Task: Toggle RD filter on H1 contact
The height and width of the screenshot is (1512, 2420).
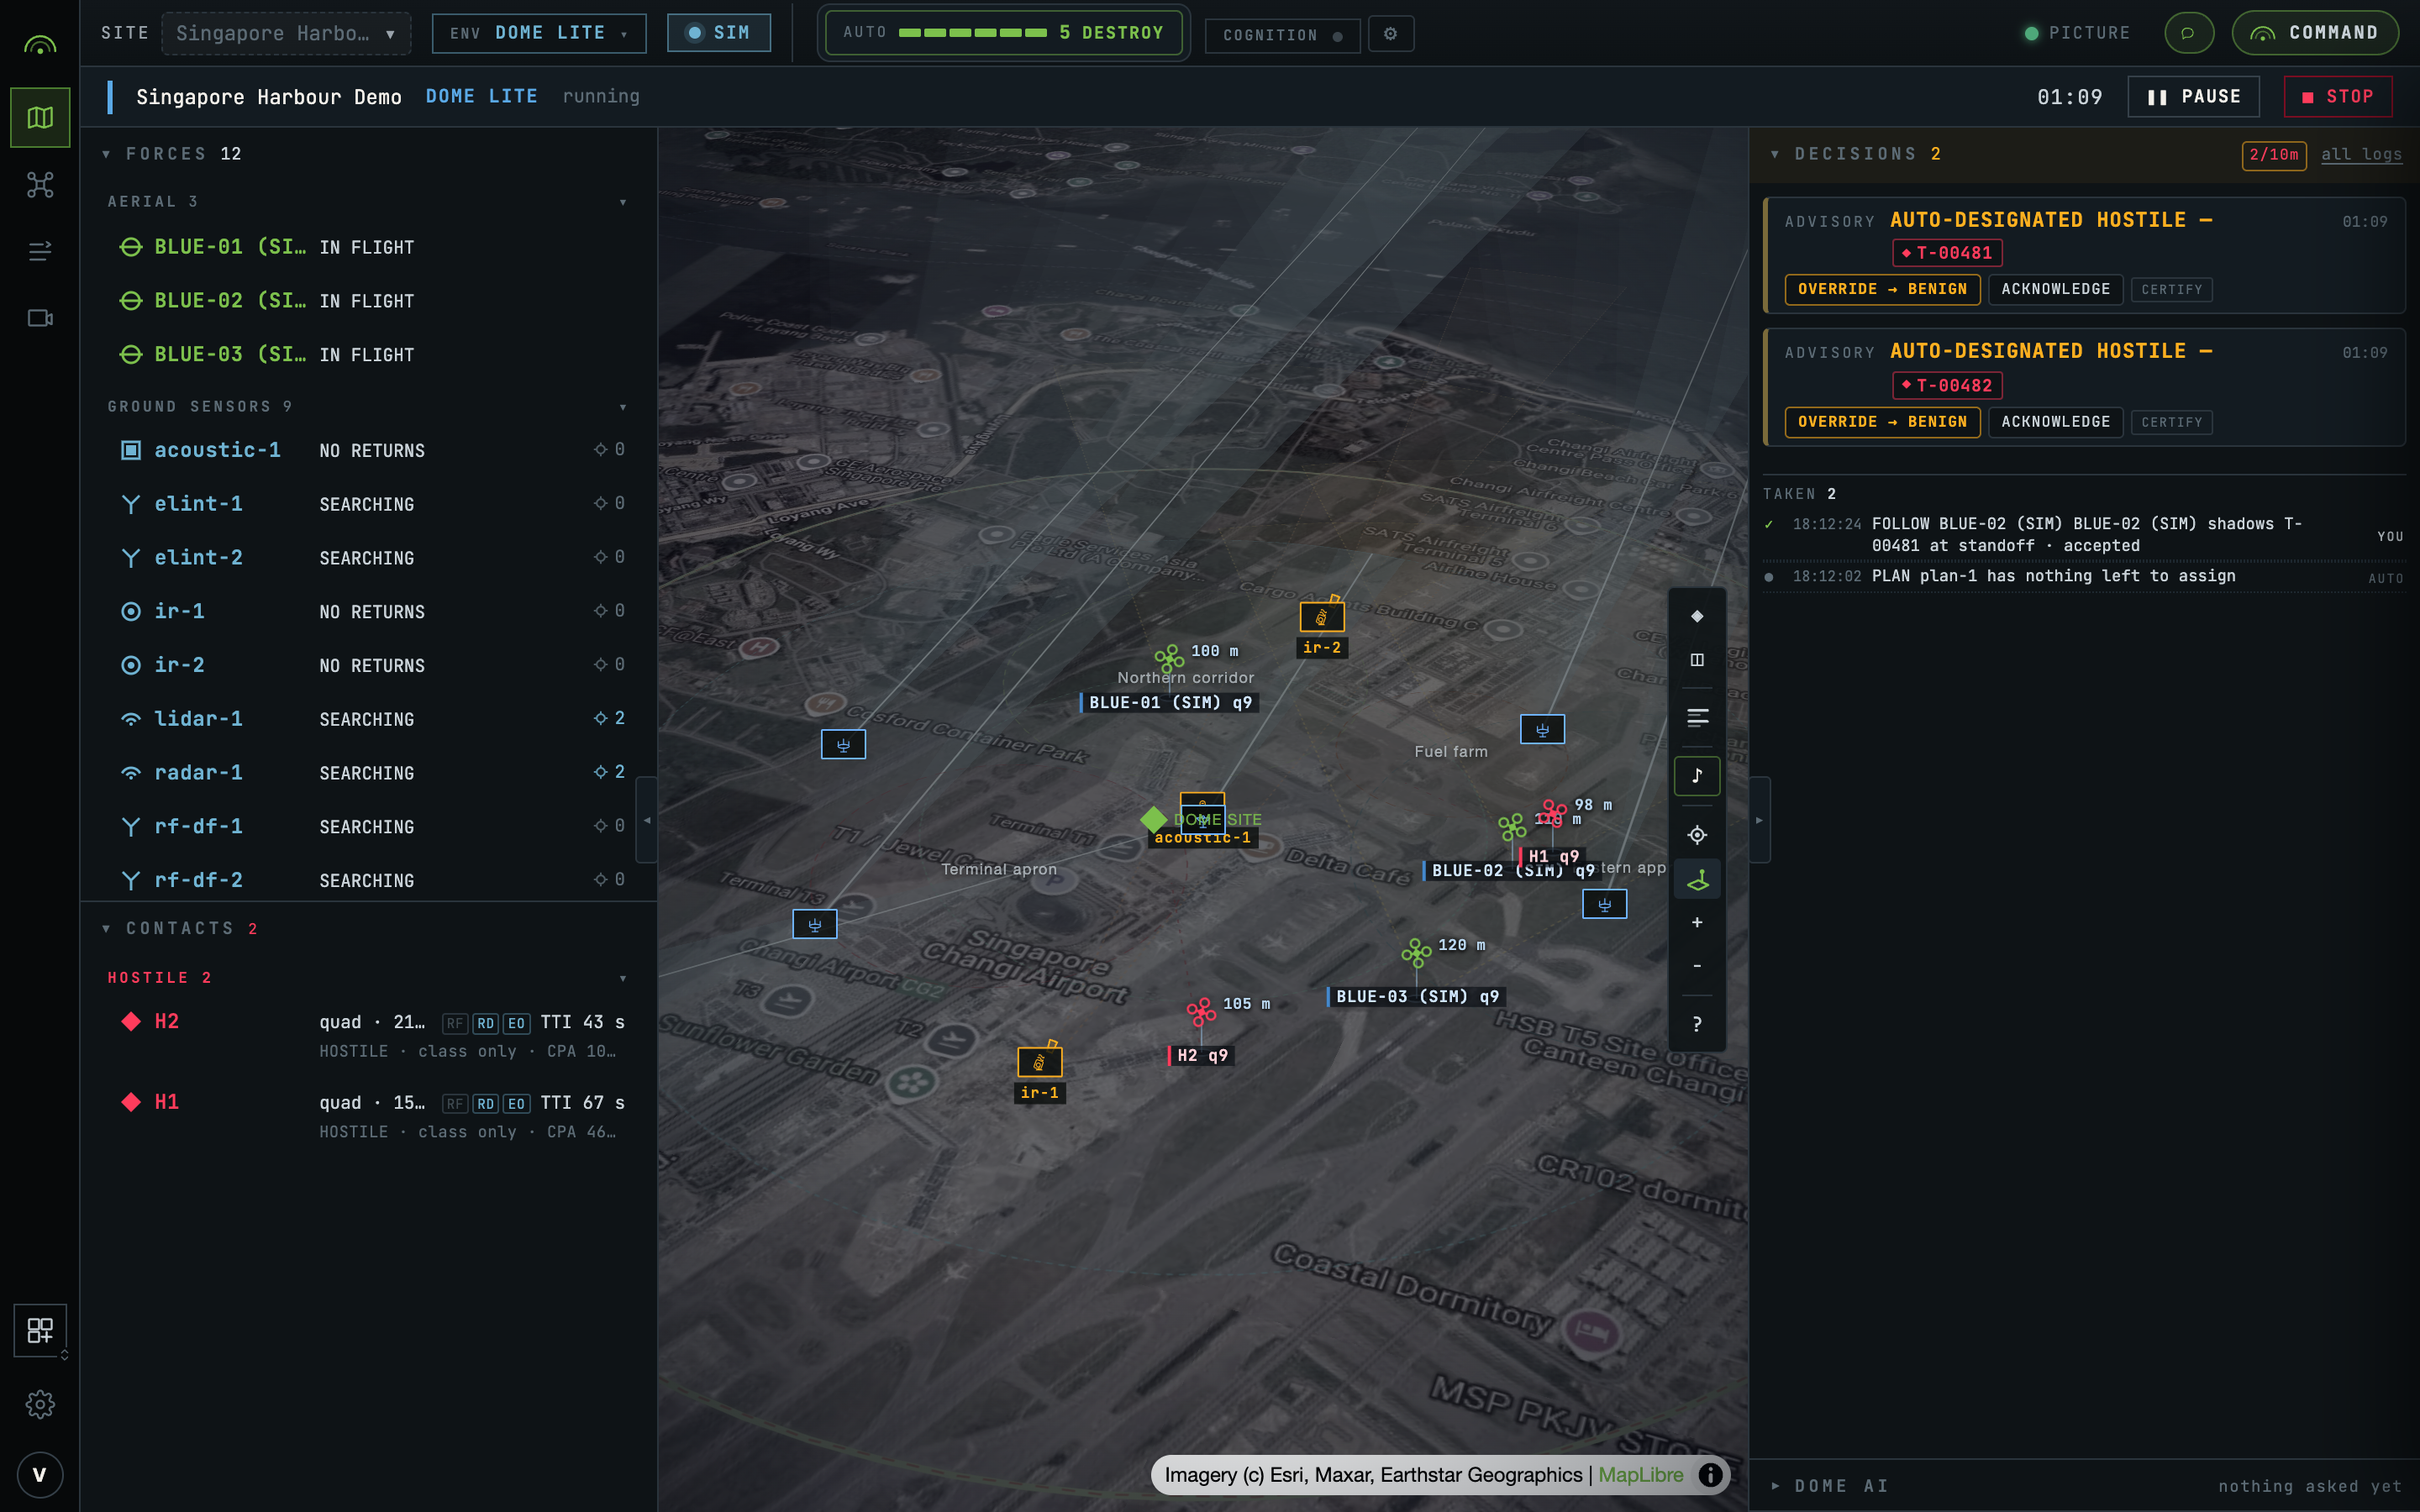Action: coord(486,1104)
